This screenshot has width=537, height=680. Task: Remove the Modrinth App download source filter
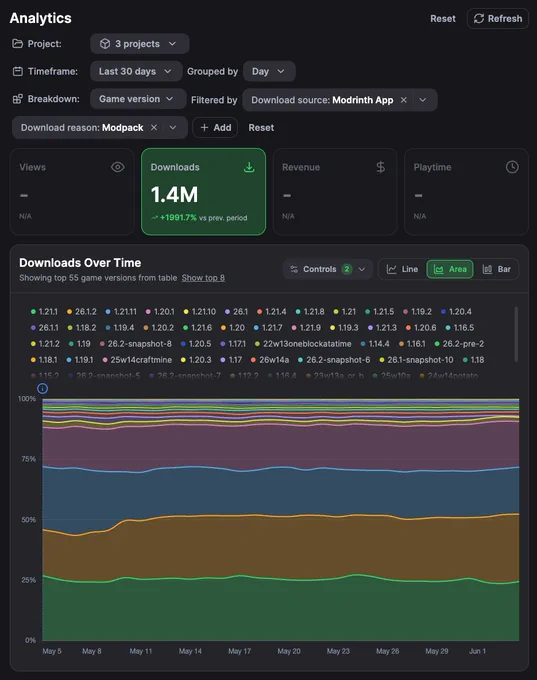coord(403,100)
